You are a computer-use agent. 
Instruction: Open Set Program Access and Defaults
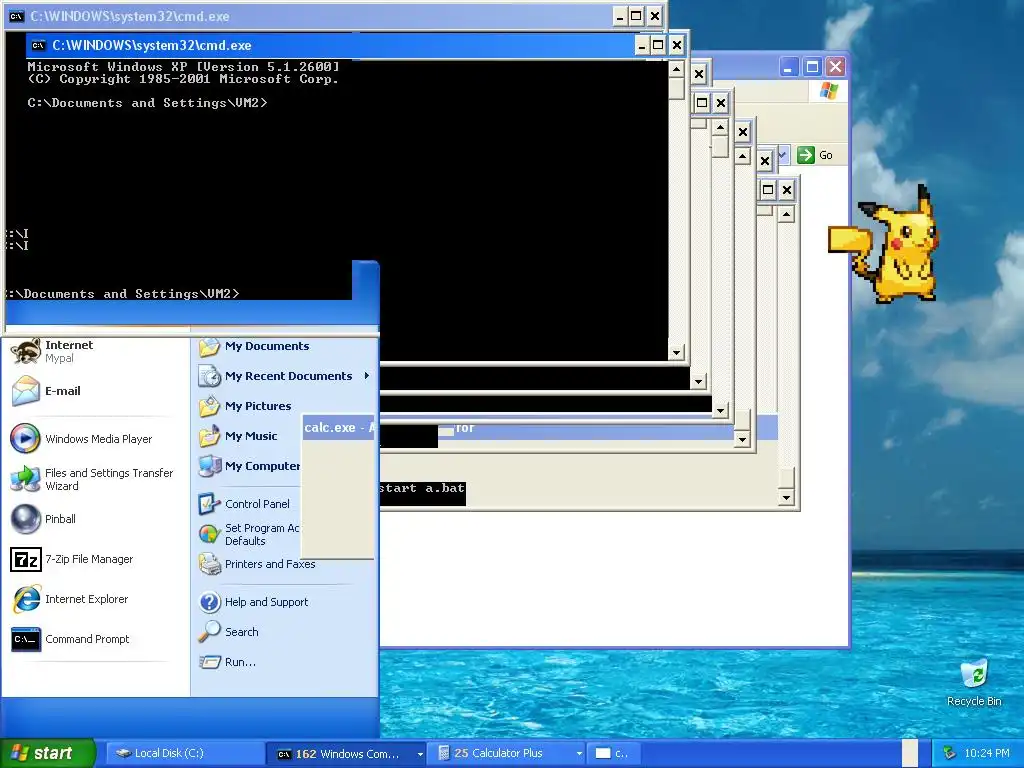249,534
